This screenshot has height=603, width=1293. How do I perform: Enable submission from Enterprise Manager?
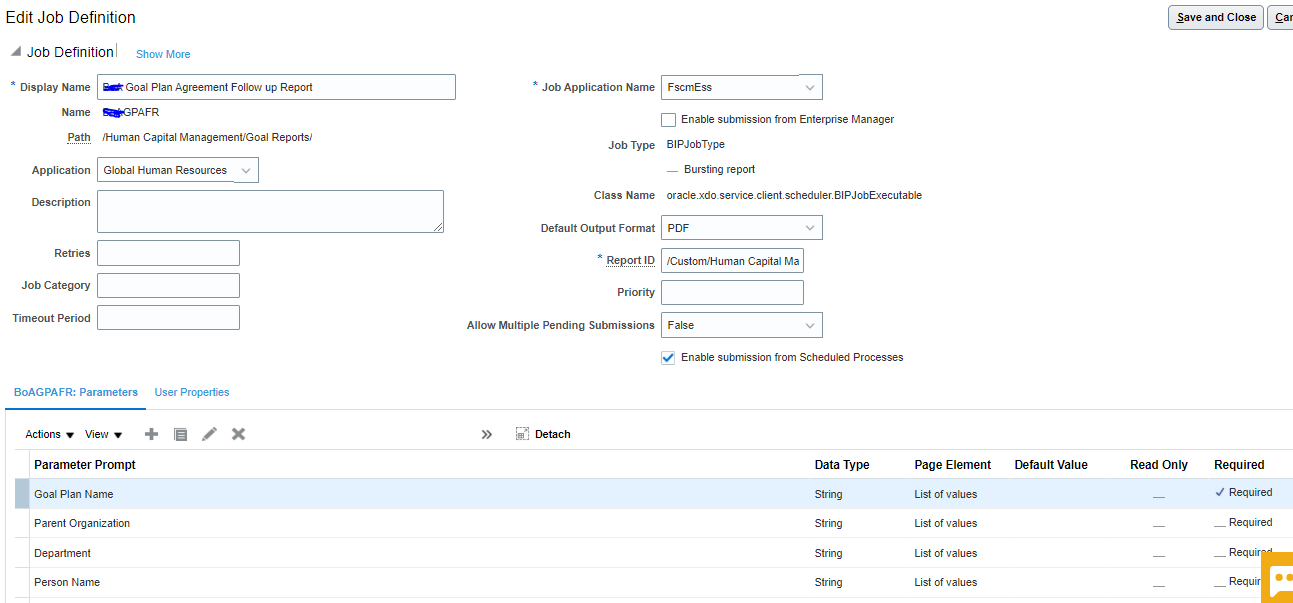[x=668, y=119]
